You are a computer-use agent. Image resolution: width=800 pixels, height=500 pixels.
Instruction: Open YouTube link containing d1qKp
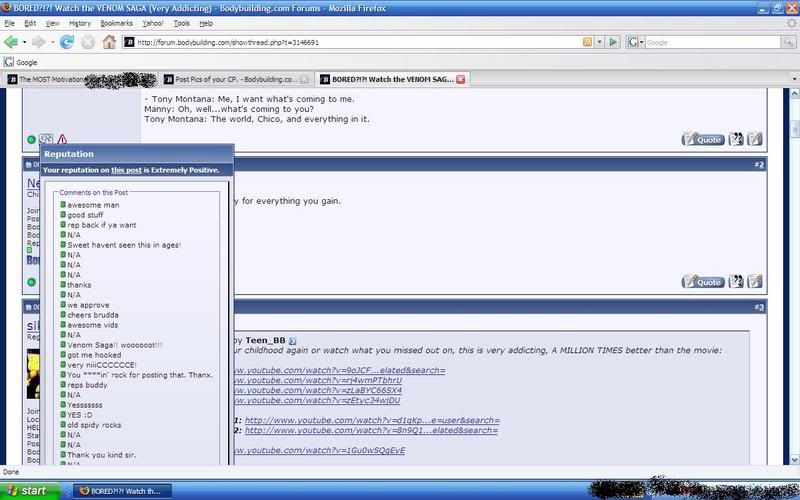coord(372,420)
